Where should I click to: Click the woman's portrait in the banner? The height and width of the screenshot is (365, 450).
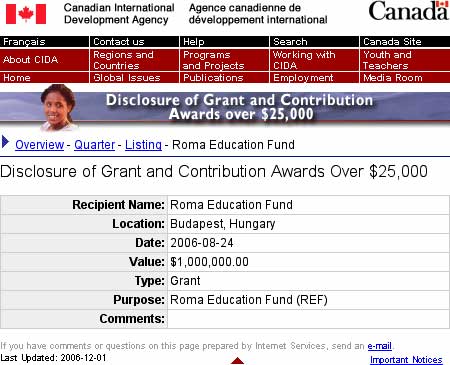[59, 107]
